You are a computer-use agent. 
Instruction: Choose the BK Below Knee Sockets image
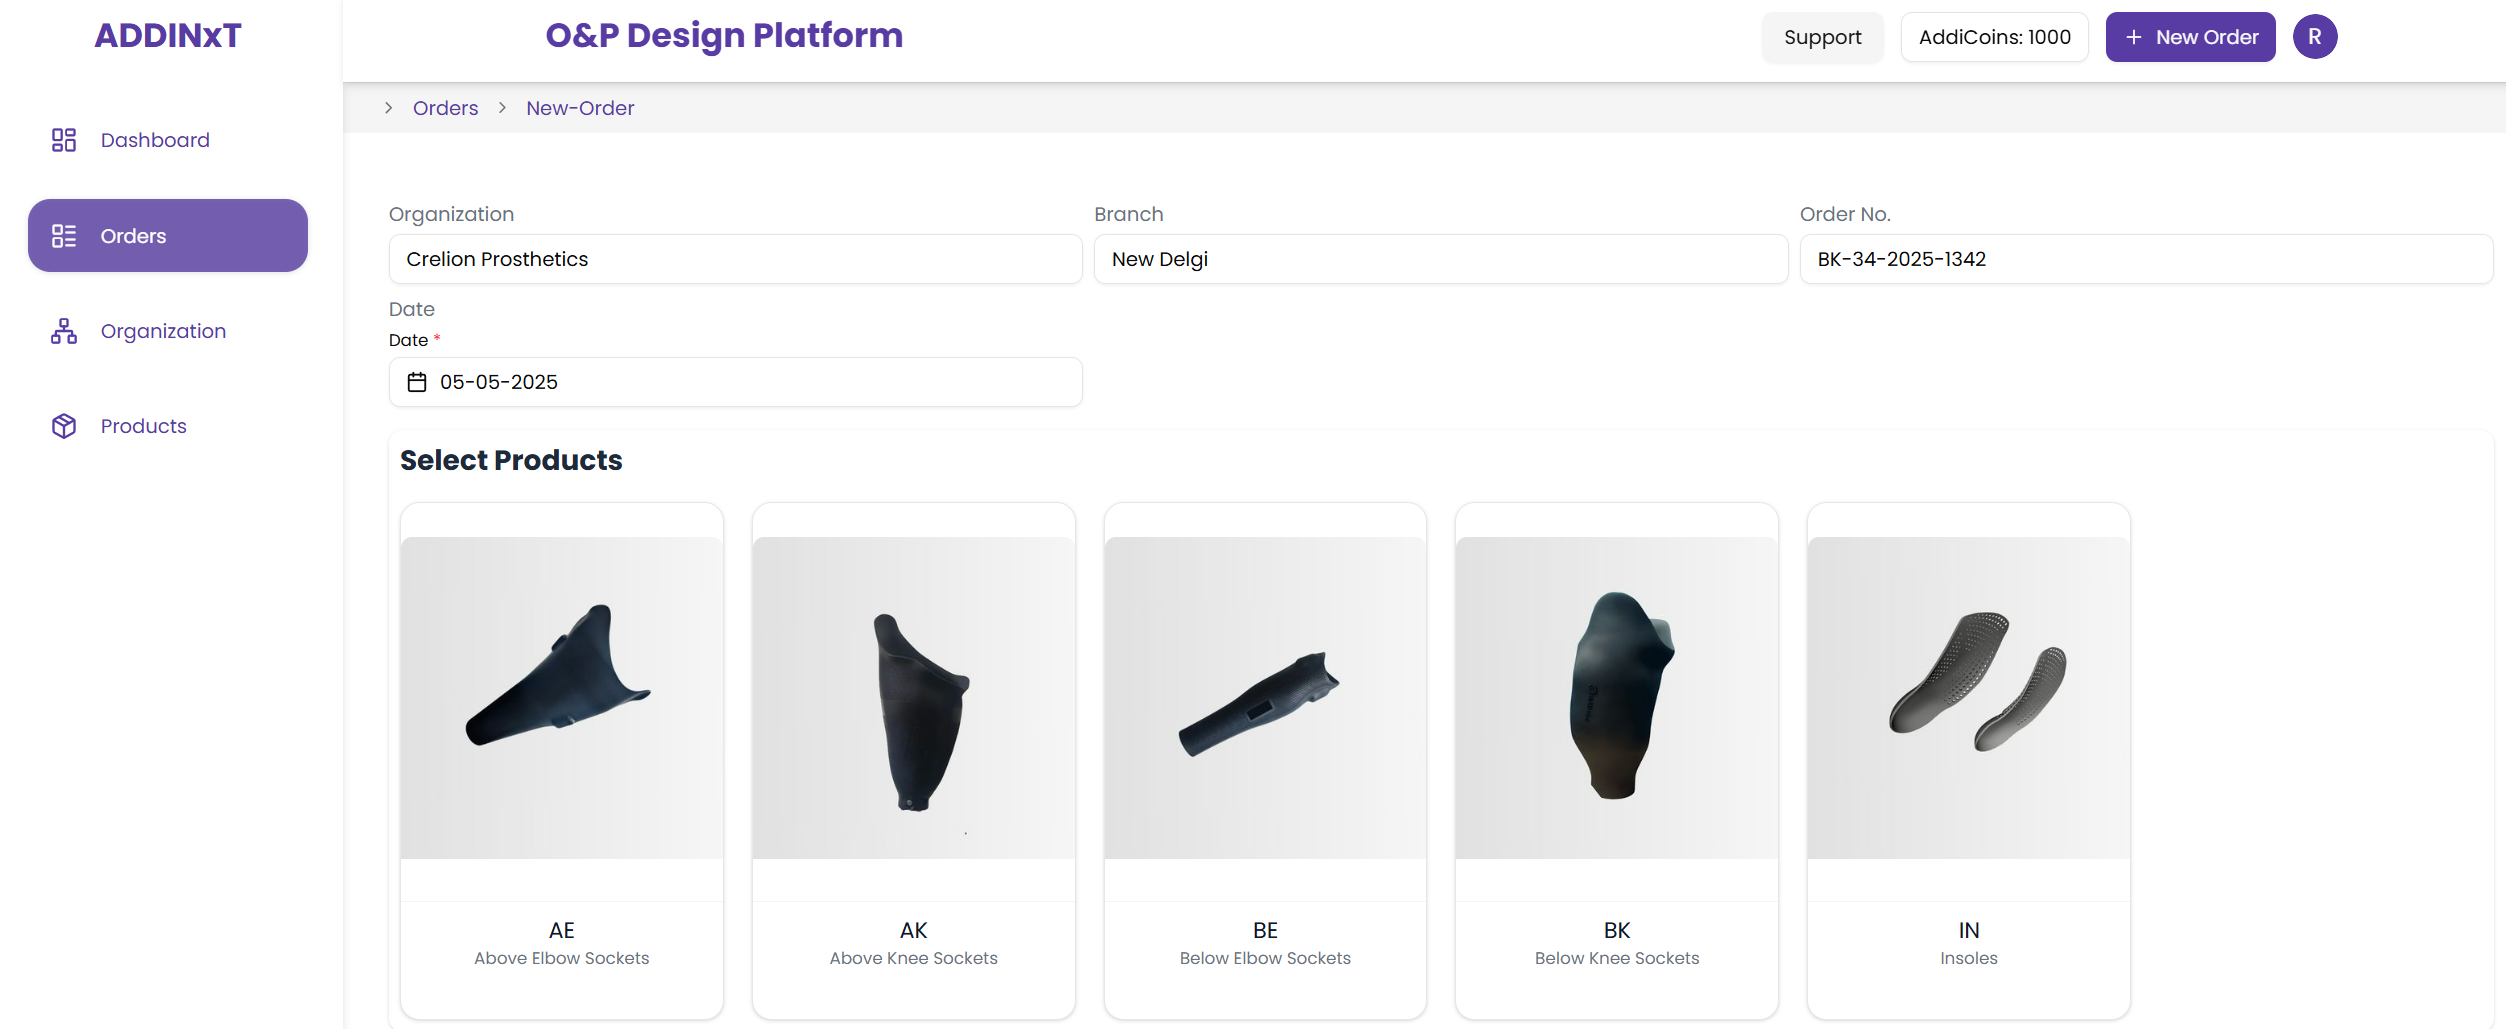pyautogui.click(x=1616, y=697)
